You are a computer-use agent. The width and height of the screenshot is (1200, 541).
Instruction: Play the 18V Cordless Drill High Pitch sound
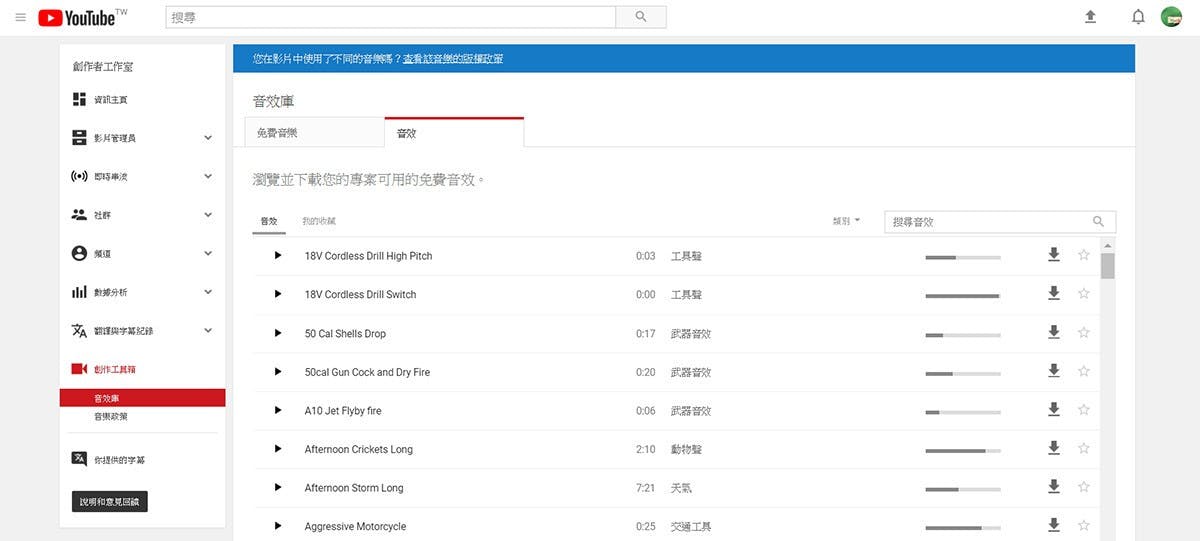pyautogui.click(x=278, y=256)
